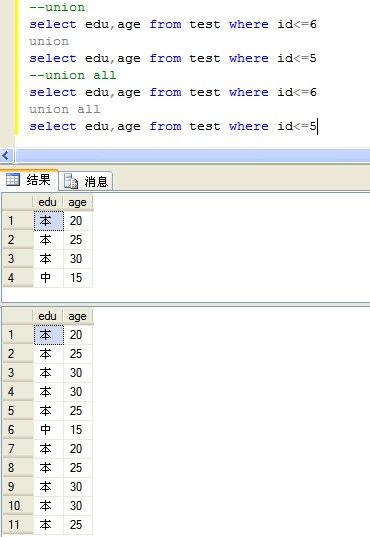This screenshot has height=537, width=370.
Task: Select row 11 header in second grid
Action: point(18,525)
